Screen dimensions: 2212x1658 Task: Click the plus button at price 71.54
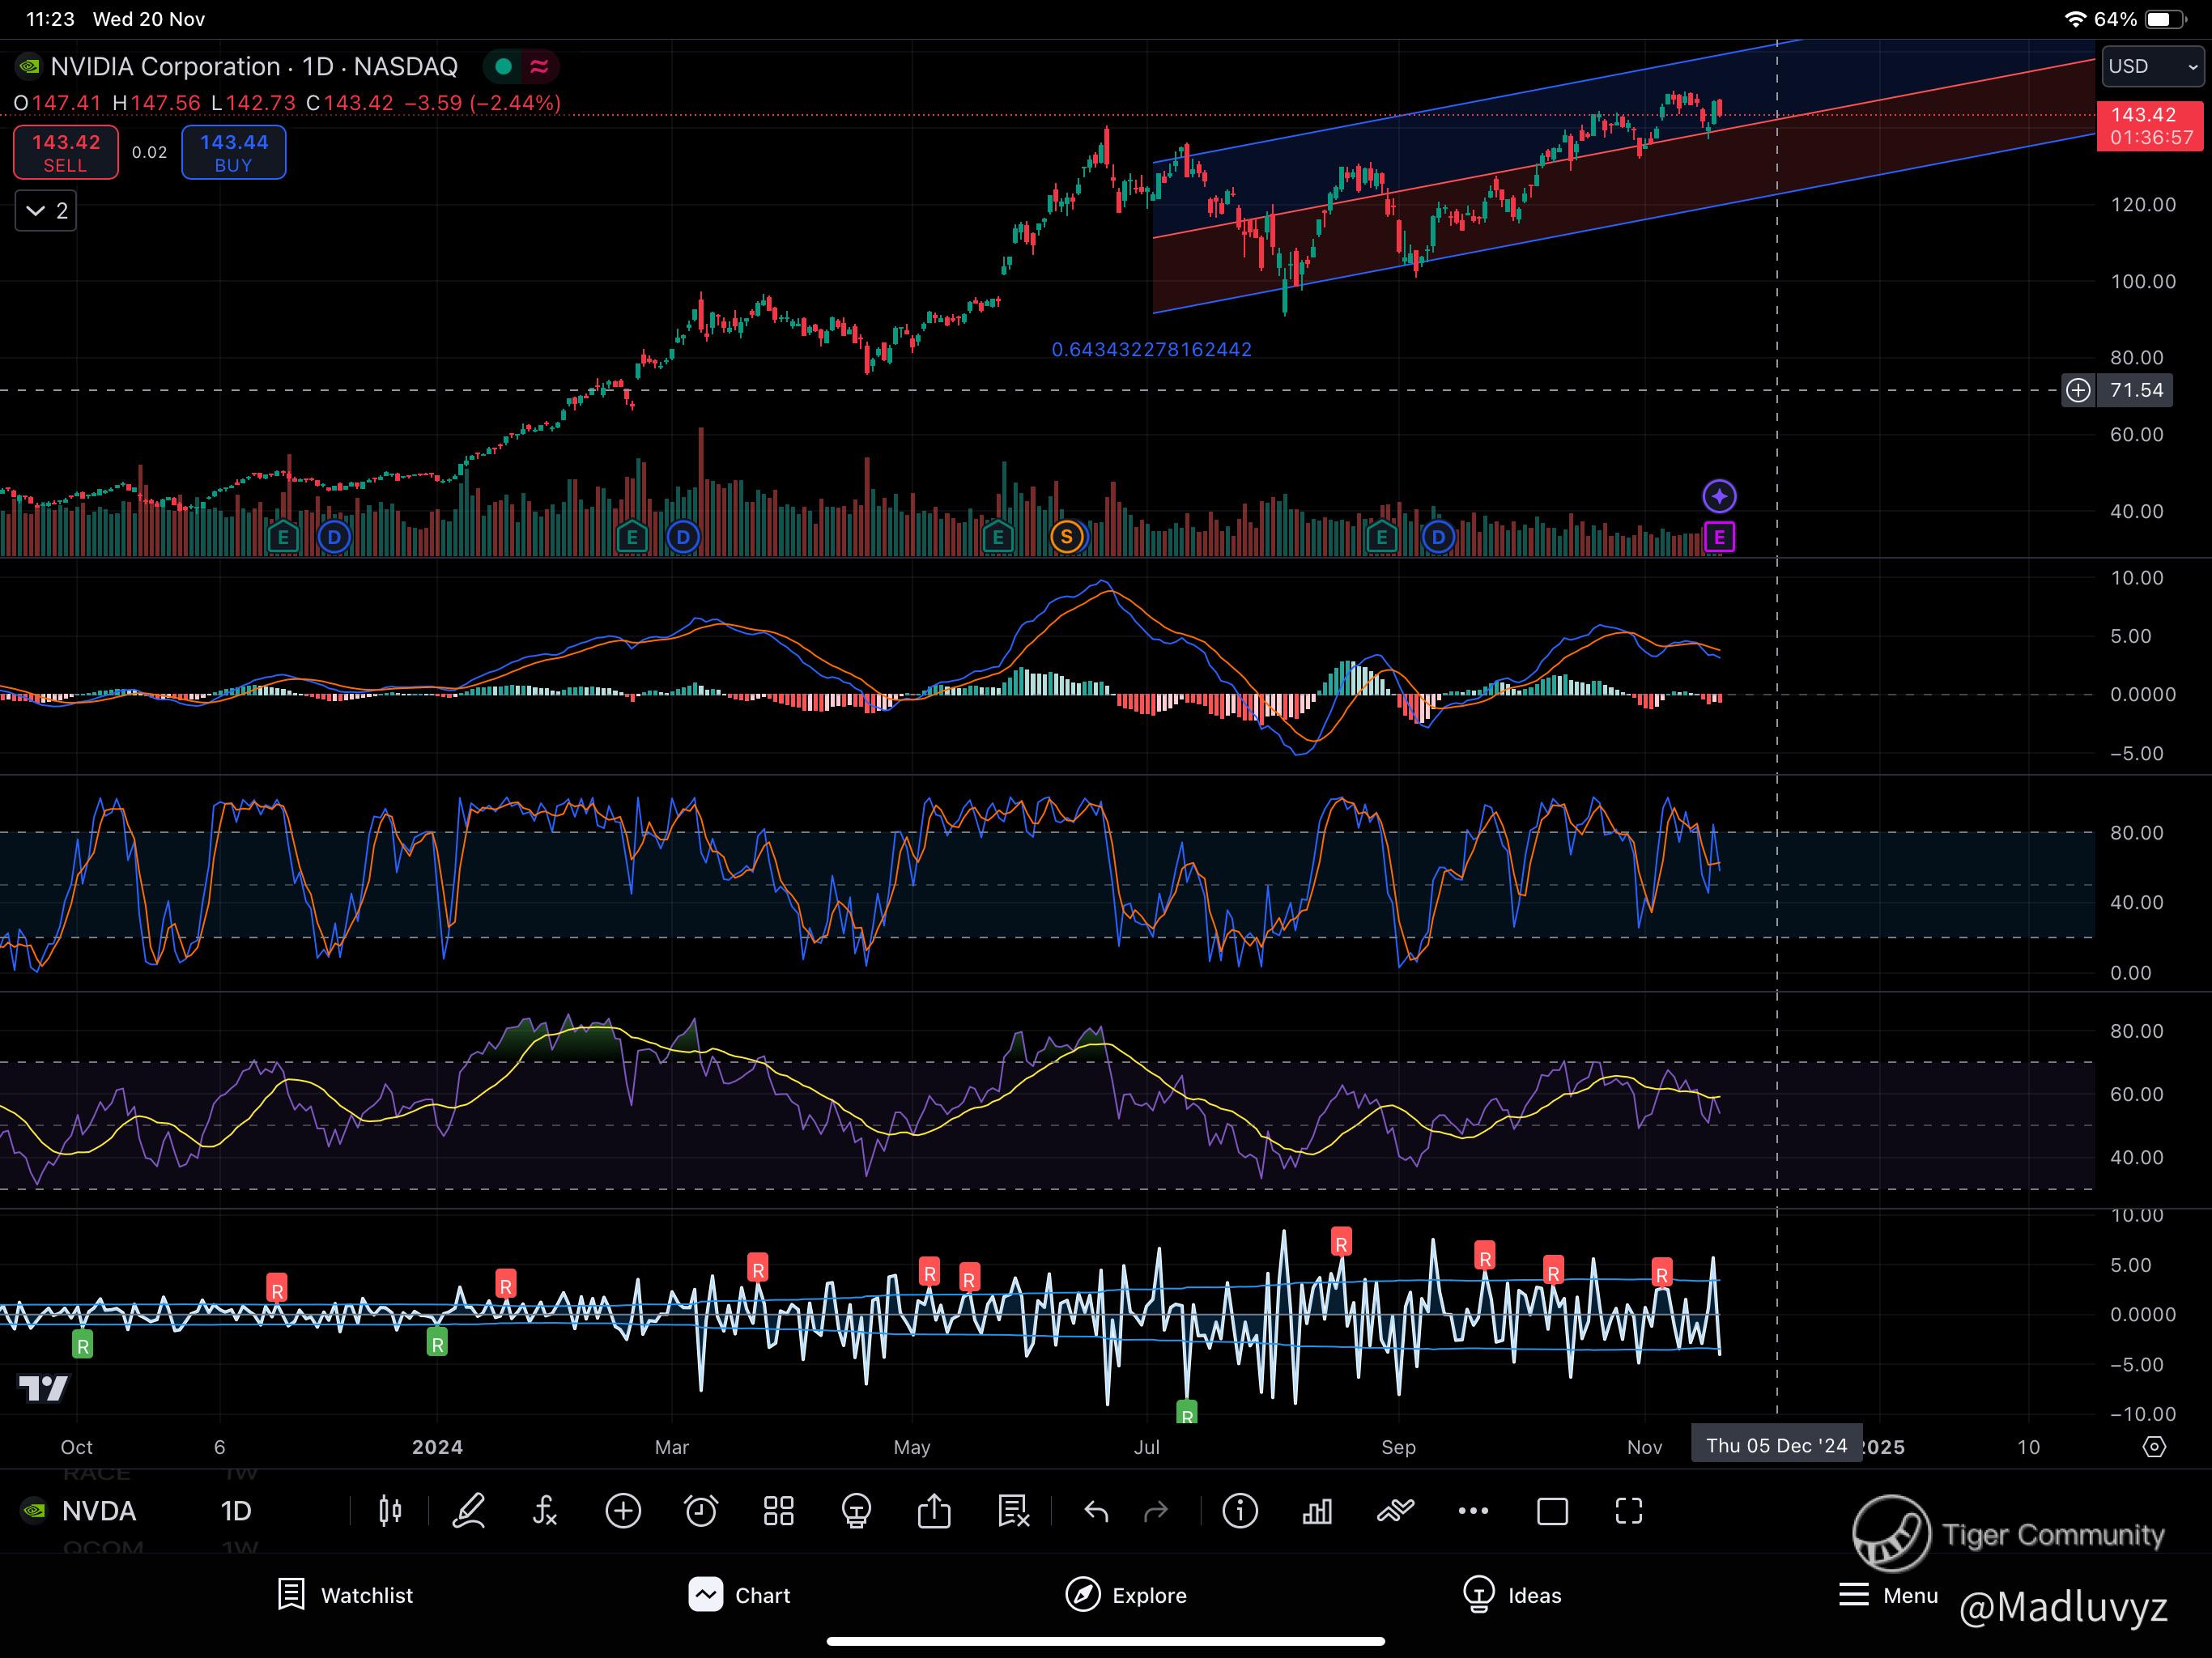(x=2078, y=390)
